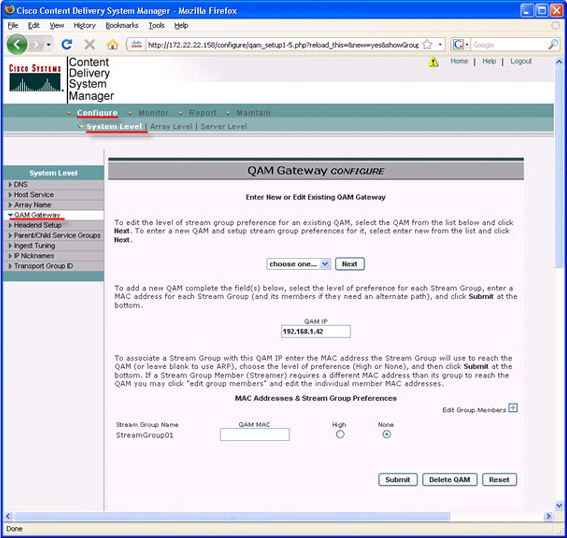
Task: Click the QAM MAC field for StreamGroup01
Action: pos(255,435)
